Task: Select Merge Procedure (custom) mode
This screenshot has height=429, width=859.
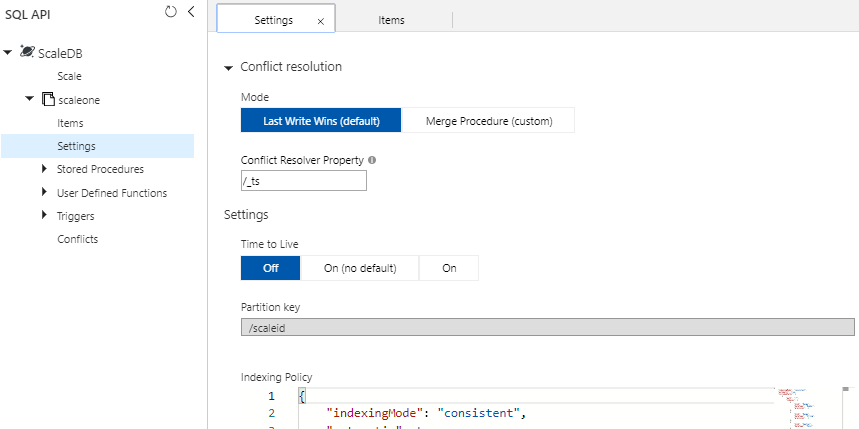Action: point(487,121)
